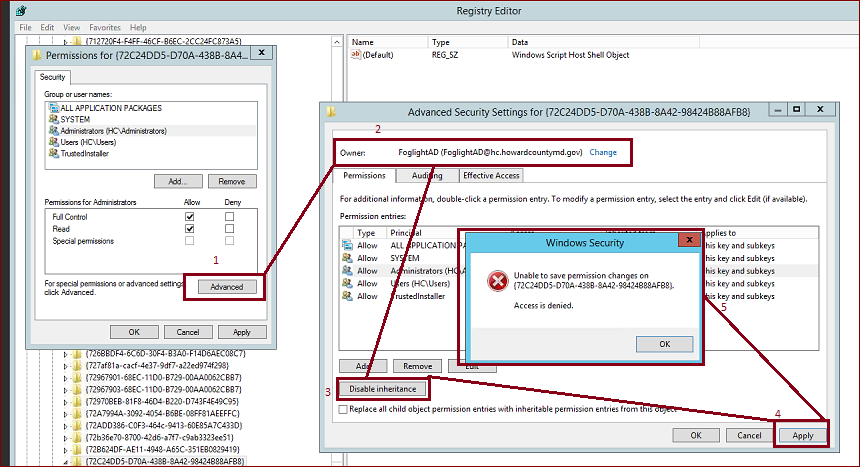Click the folder icon of key {727af81a-cacf-4e37-9df7-a22ed974f298}

77,365
